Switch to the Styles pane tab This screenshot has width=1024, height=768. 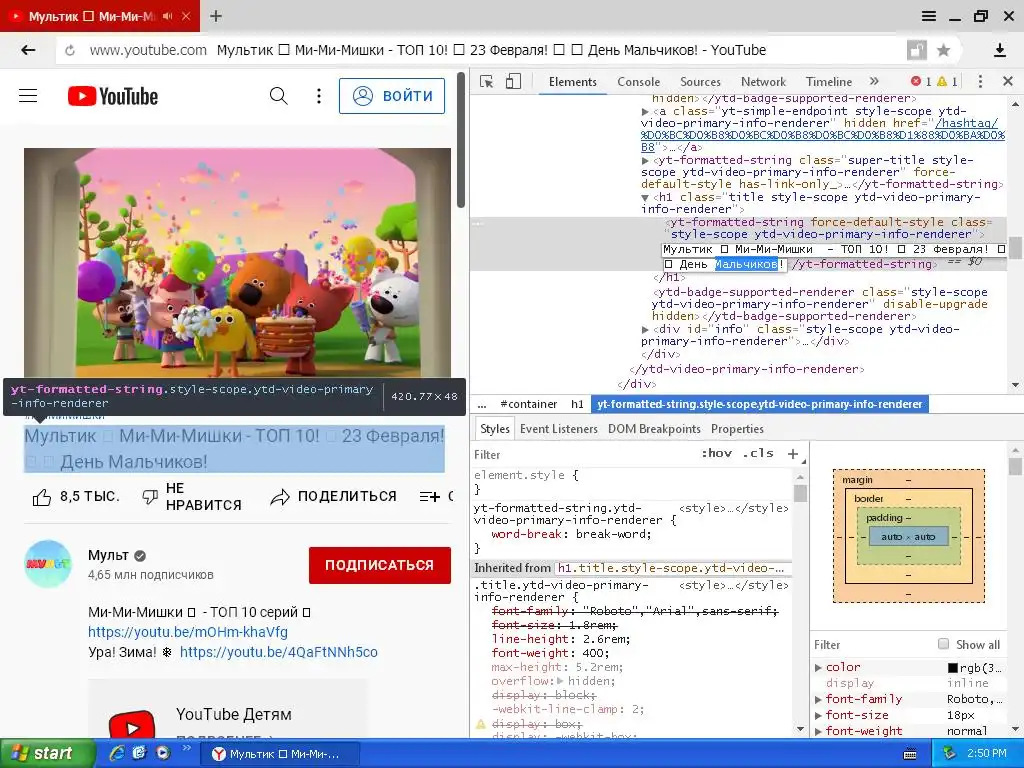(x=494, y=429)
